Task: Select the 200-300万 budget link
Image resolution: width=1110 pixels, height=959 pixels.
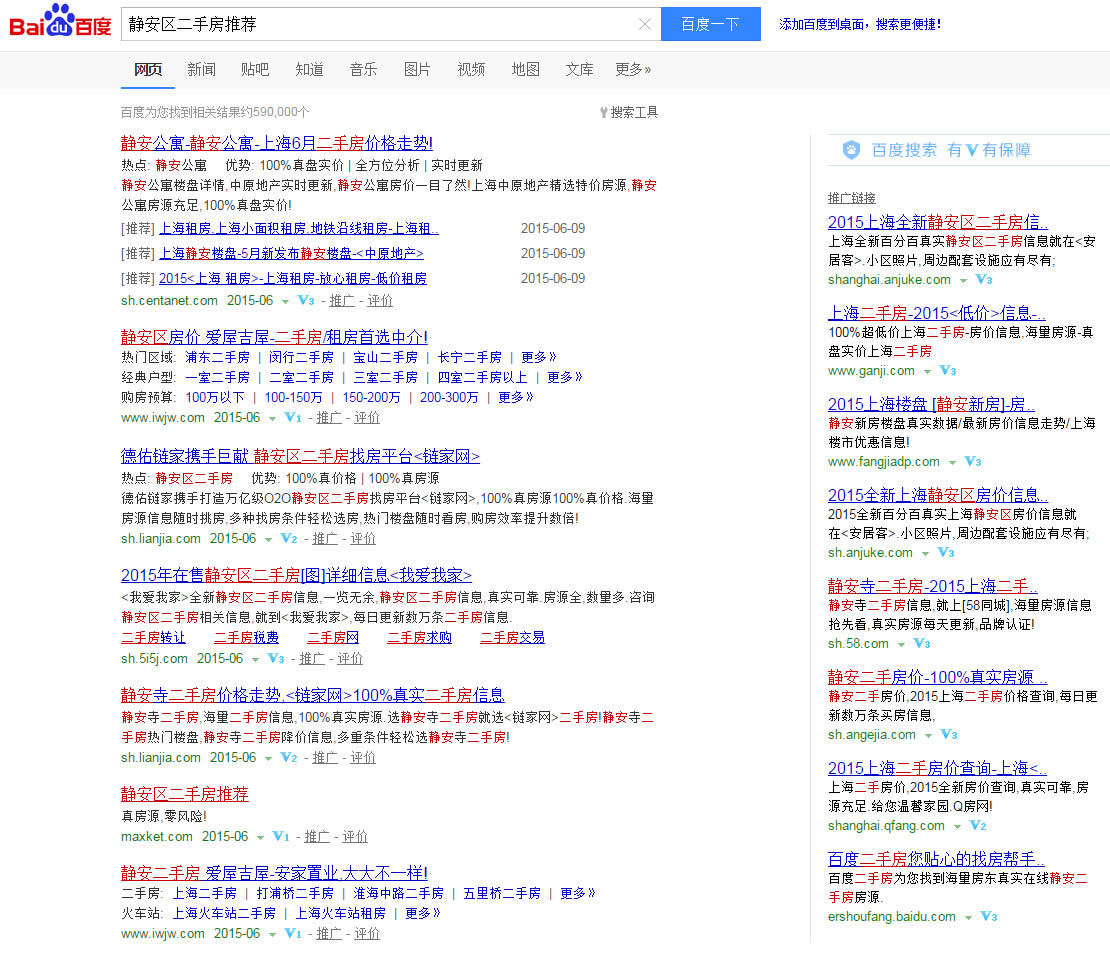Action: [449, 397]
